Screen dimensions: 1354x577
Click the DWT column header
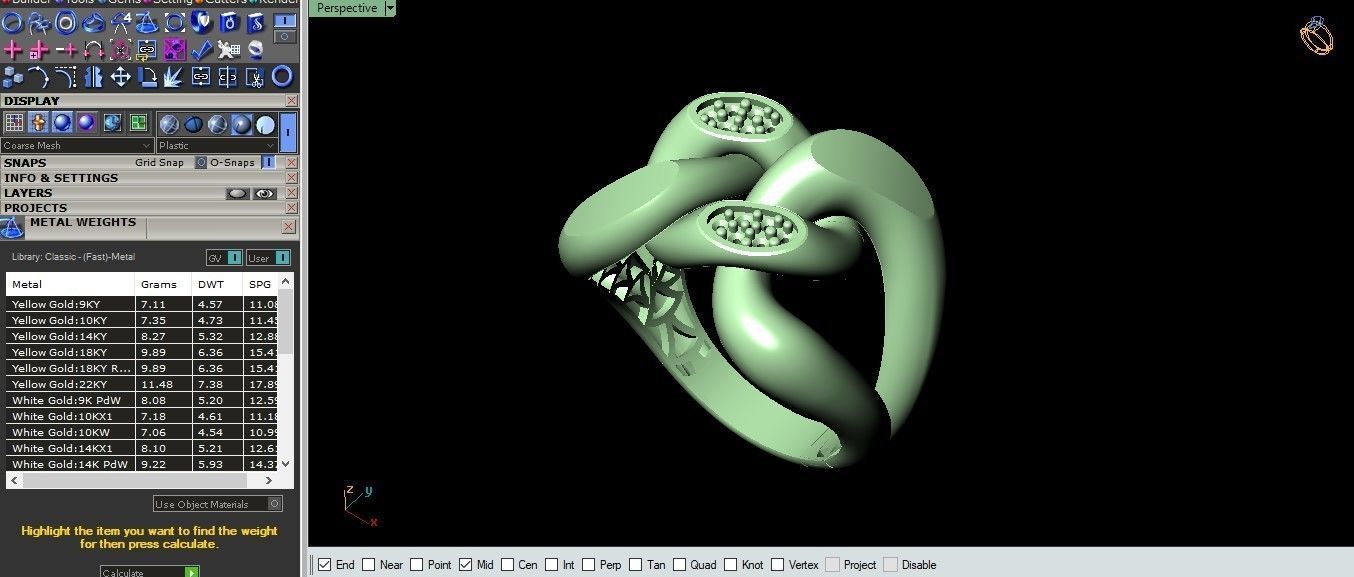(217, 284)
